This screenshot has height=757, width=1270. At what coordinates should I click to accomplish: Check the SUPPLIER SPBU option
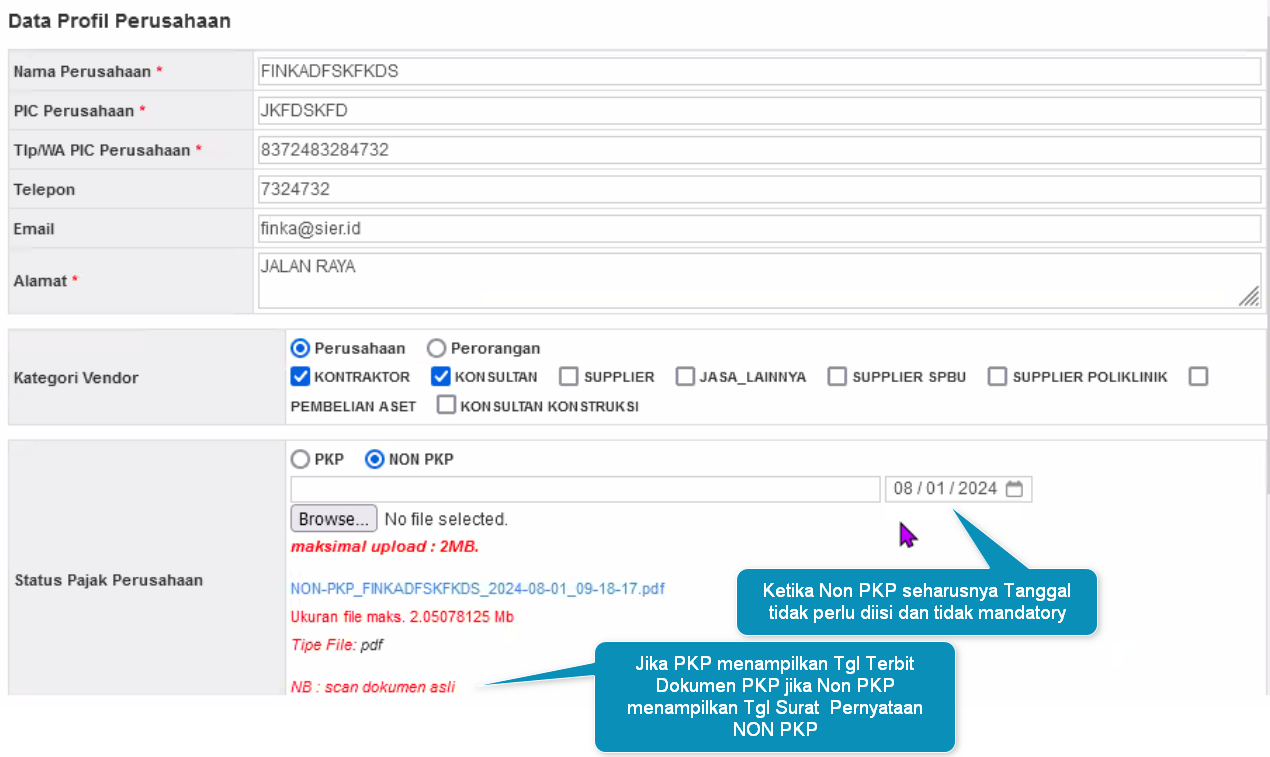837,377
